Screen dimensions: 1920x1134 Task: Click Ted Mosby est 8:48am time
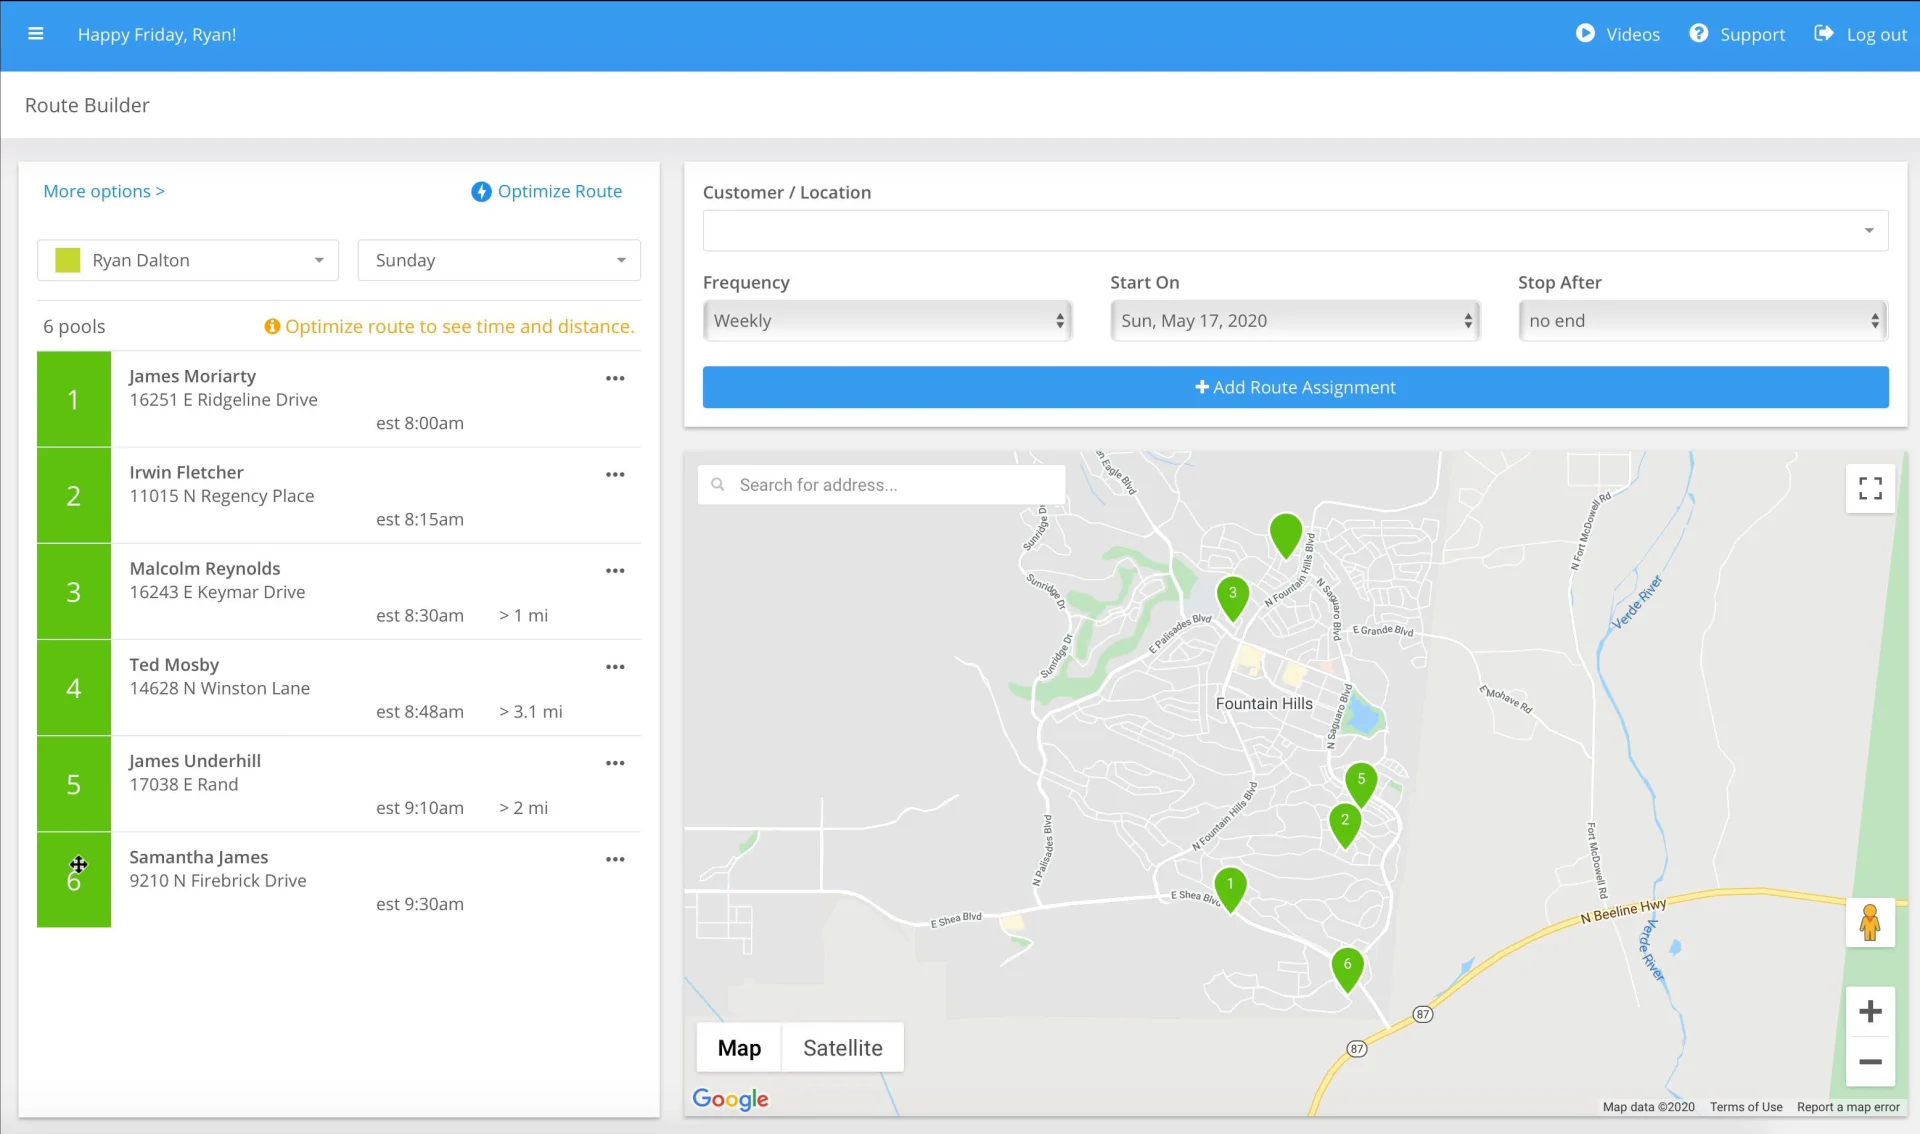click(x=420, y=711)
